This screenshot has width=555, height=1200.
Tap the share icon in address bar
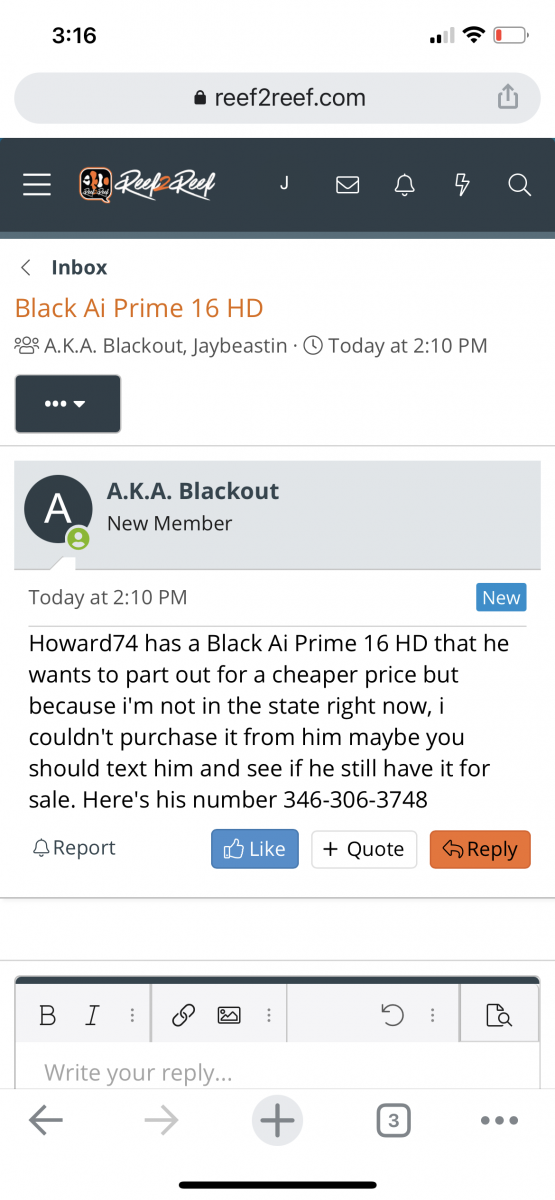[x=507, y=97]
